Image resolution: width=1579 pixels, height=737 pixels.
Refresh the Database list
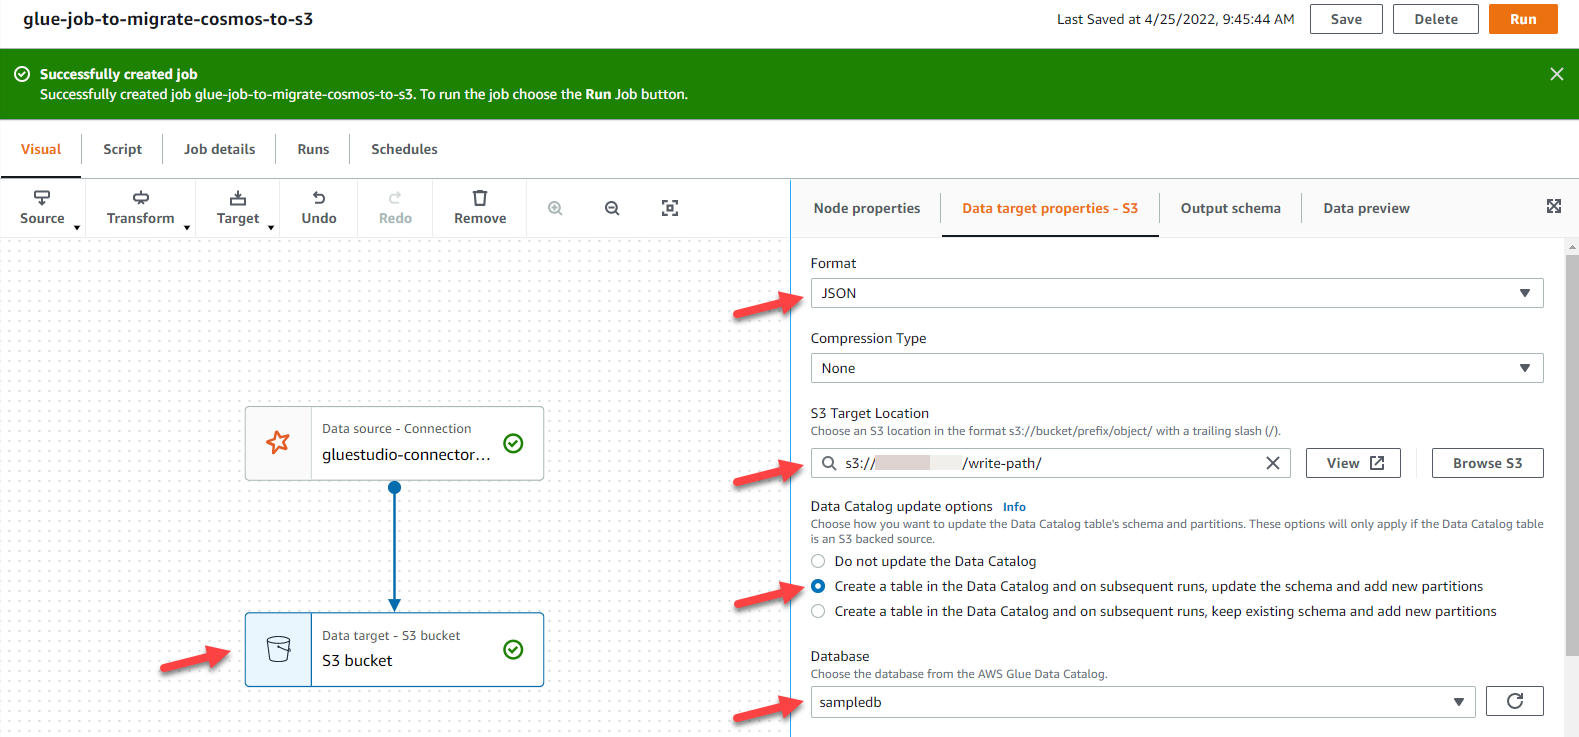1515,701
